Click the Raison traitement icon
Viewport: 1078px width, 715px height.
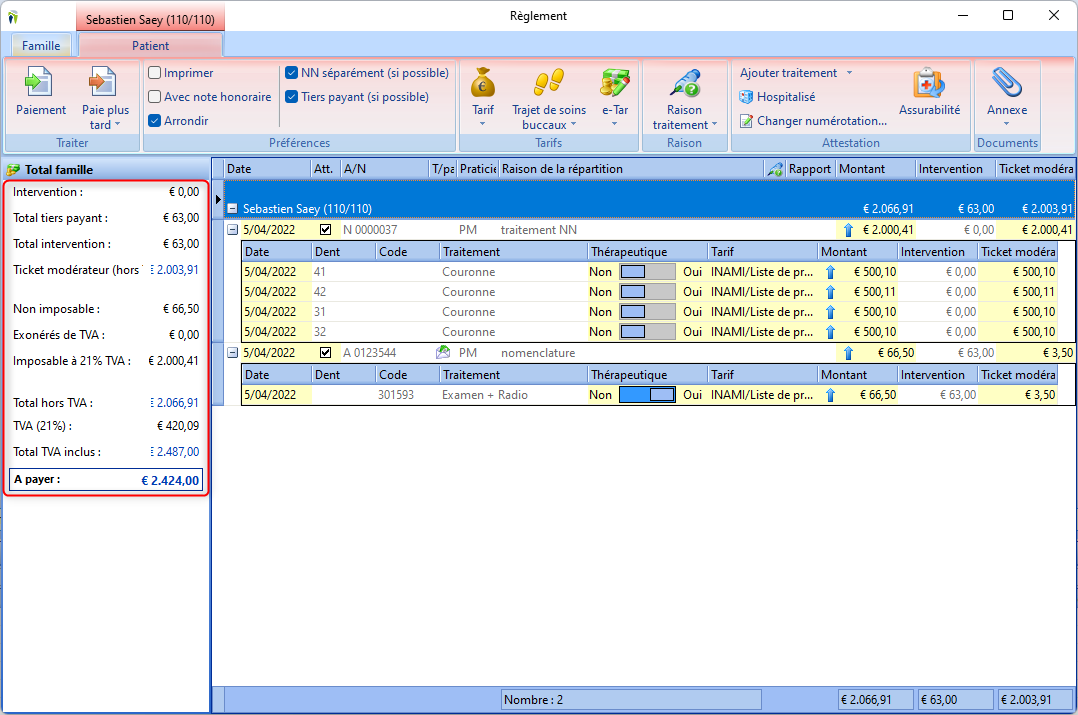[685, 82]
